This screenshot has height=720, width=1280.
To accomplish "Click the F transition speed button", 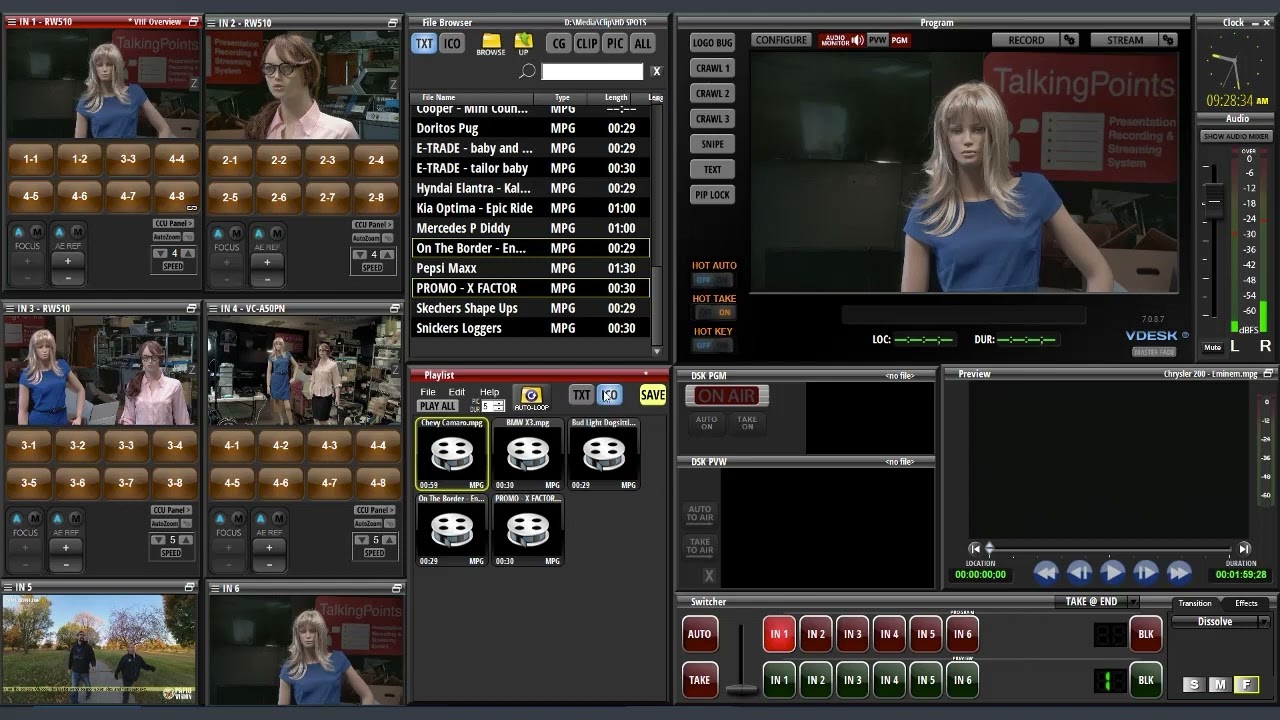I will [x=1246, y=685].
